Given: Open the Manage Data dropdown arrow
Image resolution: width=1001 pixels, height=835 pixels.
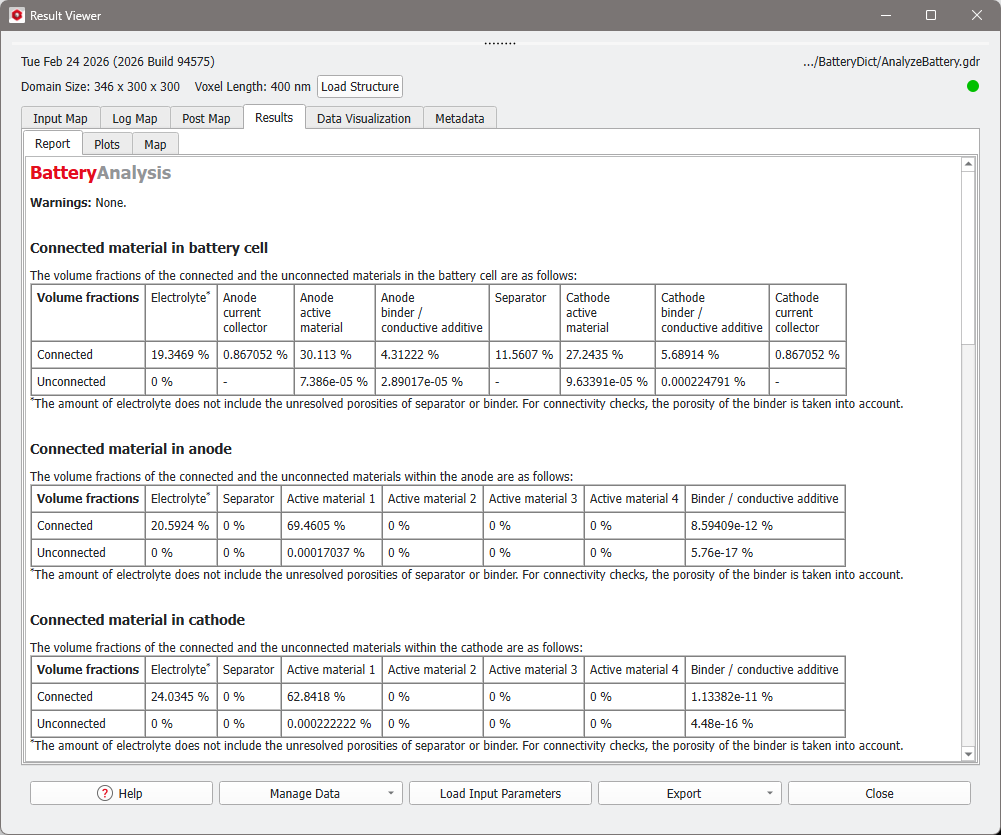Looking at the screenshot, I should 391,793.
